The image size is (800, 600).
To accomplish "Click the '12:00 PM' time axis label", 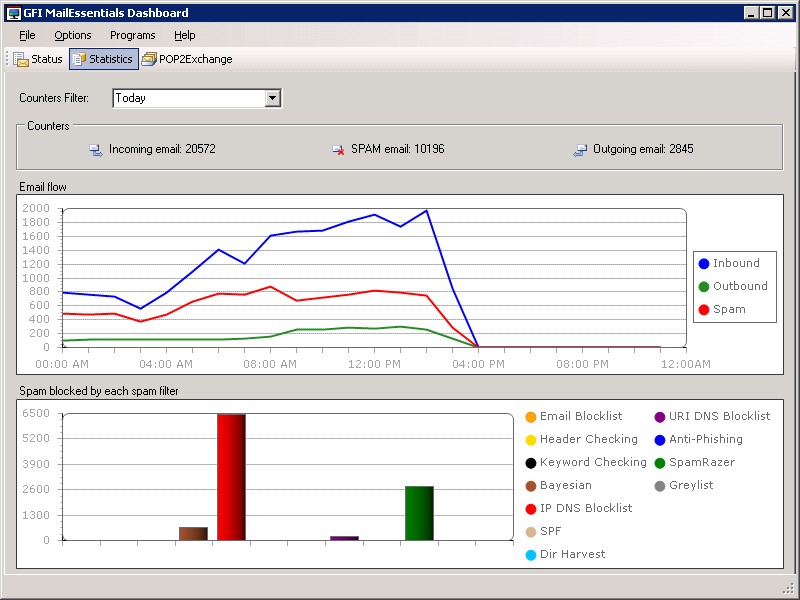I will pos(374,364).
